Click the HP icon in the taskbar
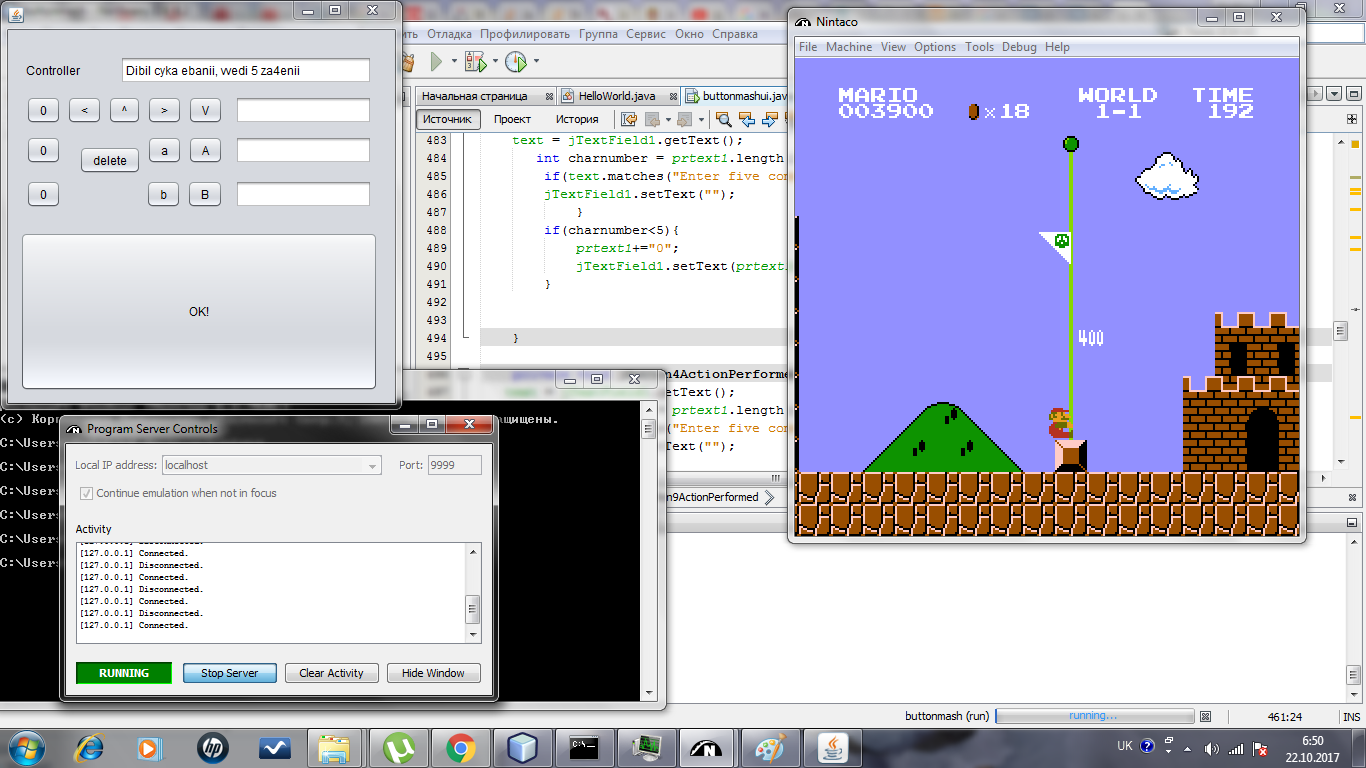The image size is (1366, 768). pos(212,747)
